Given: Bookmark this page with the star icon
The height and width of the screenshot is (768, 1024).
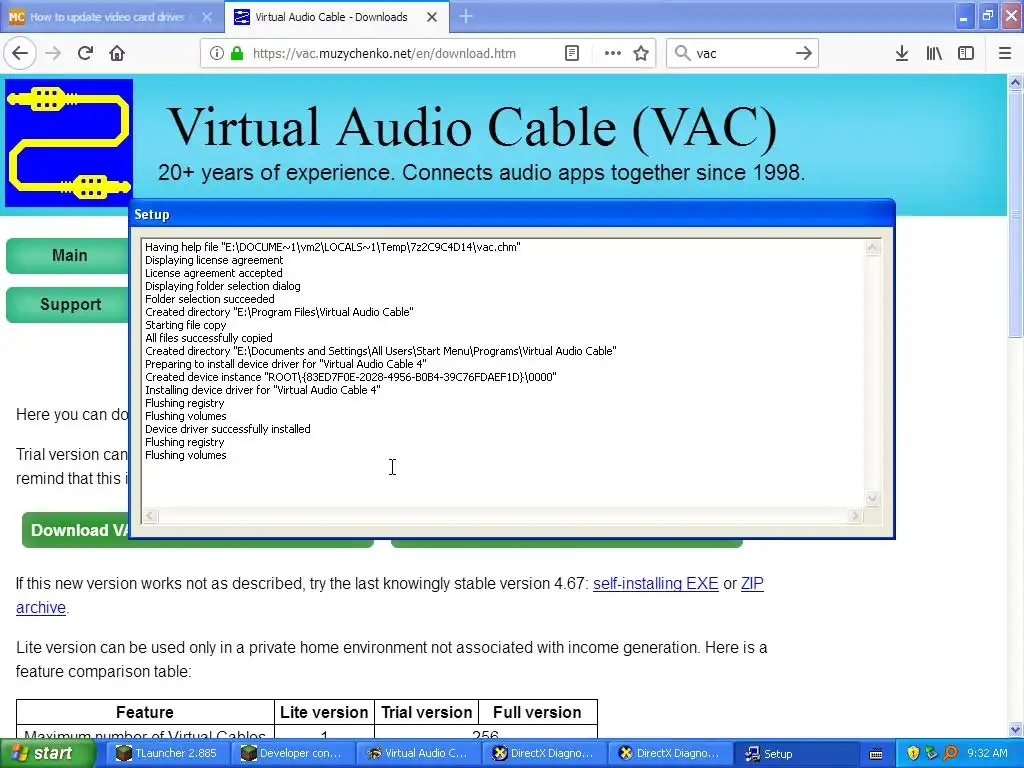Looking at the screenshot, I should (641, 53).
